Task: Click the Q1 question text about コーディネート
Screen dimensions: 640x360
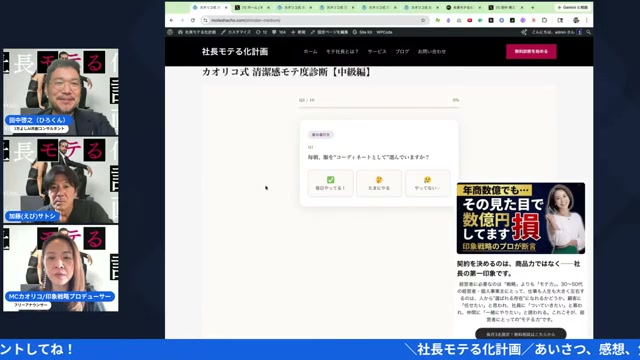Action: (368, 157)
